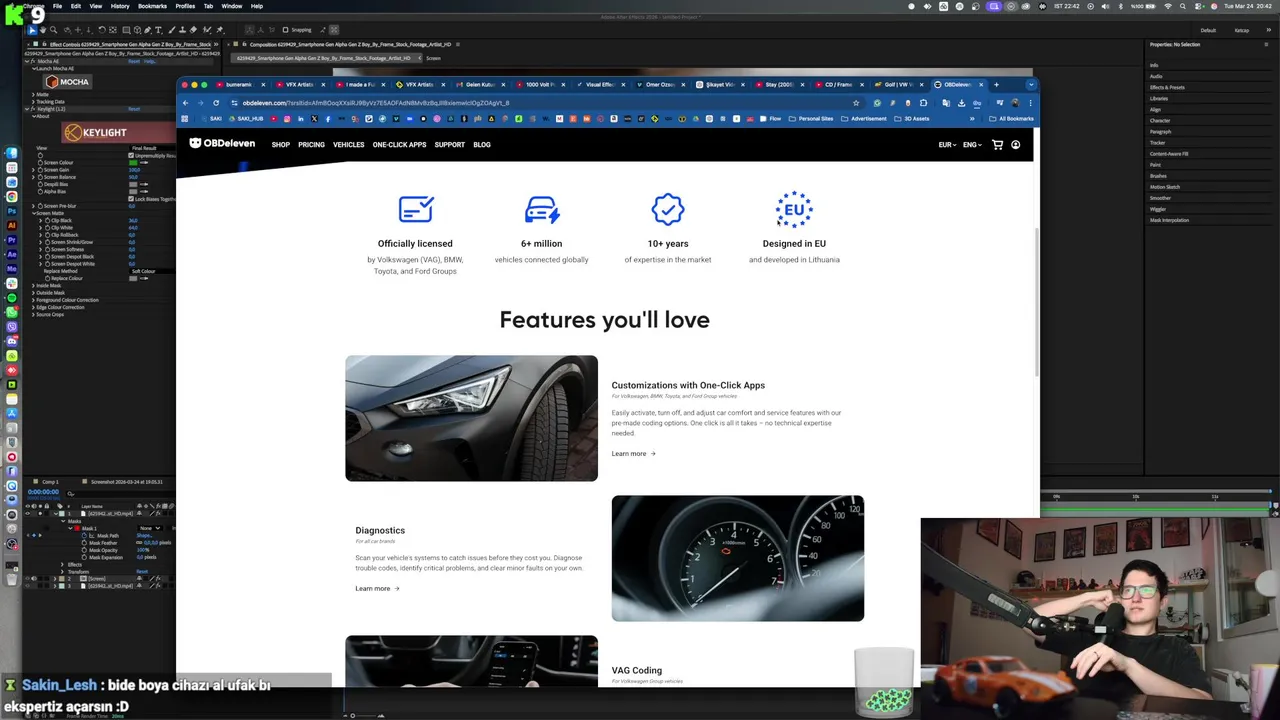Open Illustrator from the Dock

point(12,226)
